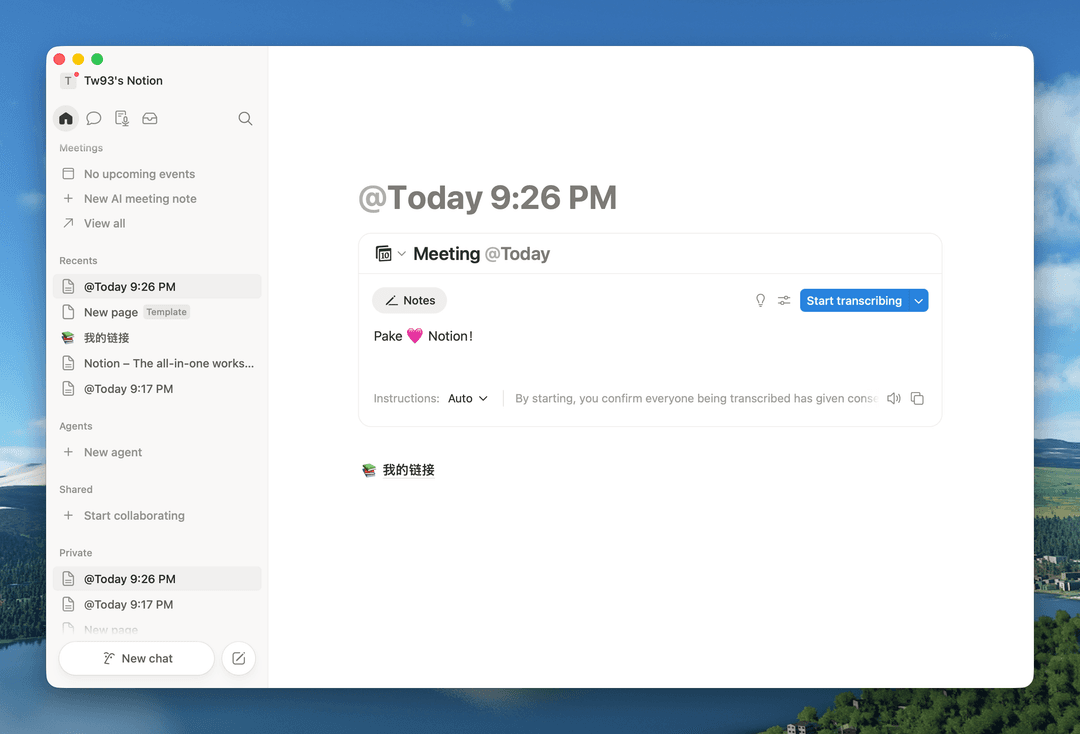Click the Template tag beside New page

tap(166, 312)
